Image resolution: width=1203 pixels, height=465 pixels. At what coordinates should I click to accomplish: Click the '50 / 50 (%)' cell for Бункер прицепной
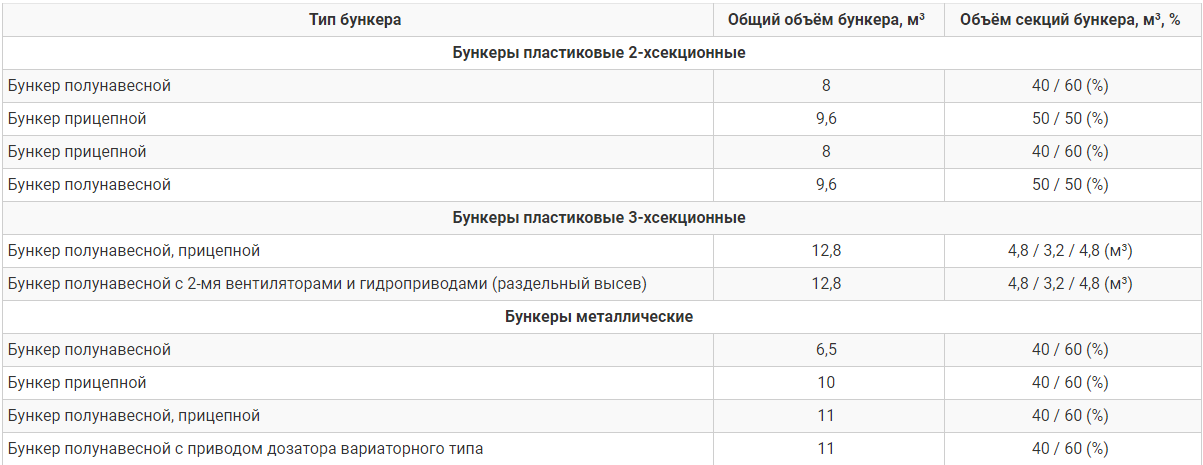(1070, 119)
